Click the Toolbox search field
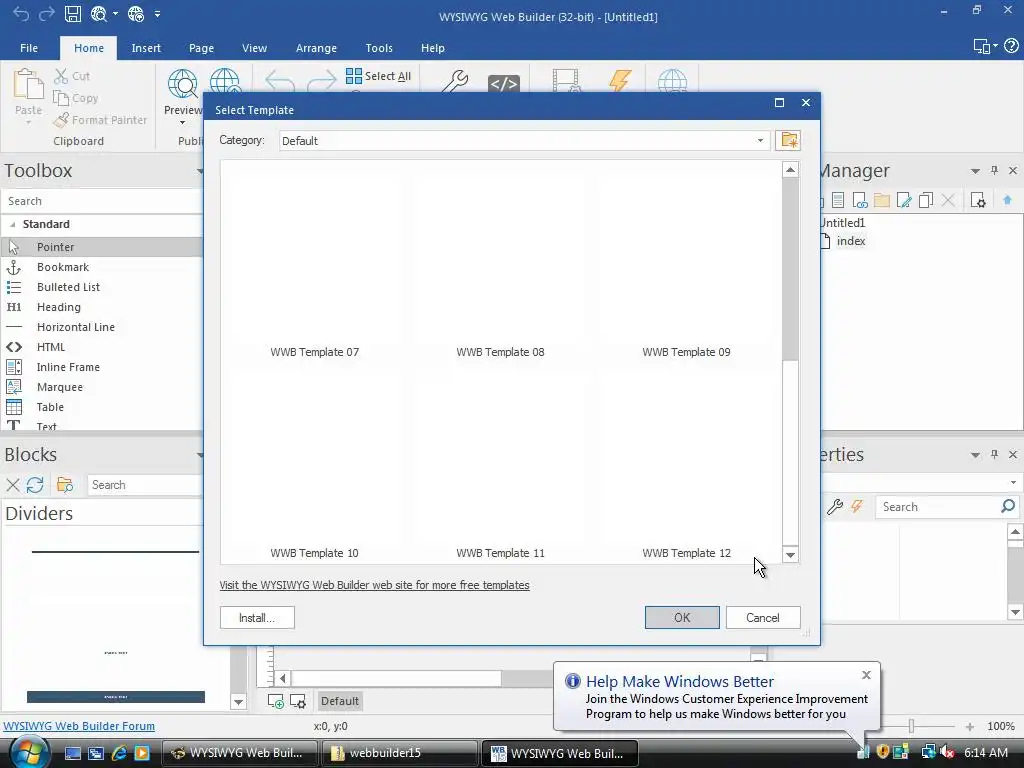Viewport: 1024px width, 768px height. [101, 201]
